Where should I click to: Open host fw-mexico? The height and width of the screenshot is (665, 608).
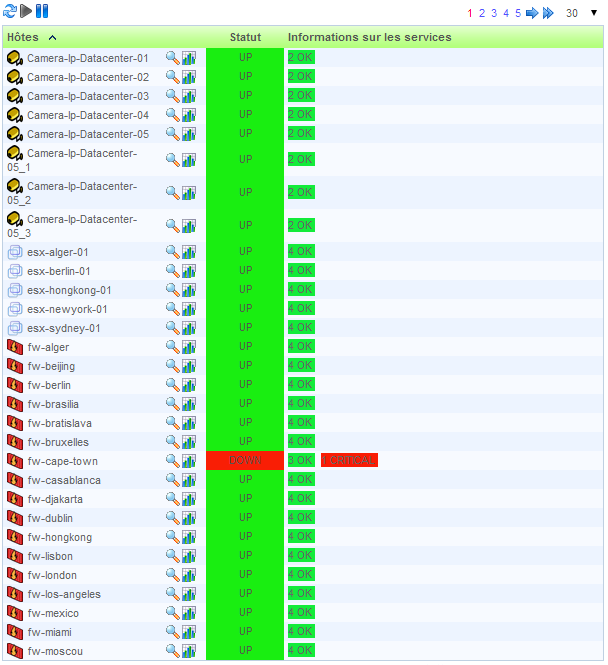pyautogui.click(x=53, y=613)
